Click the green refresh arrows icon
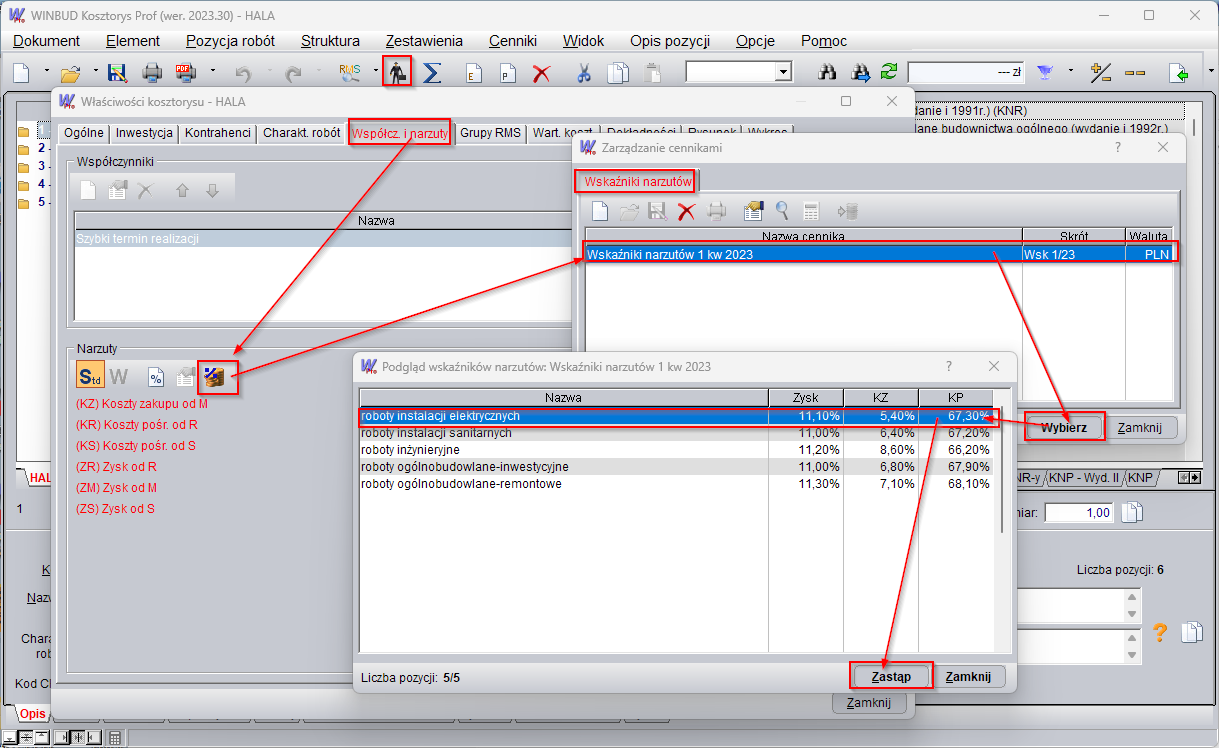Image resolution: width=1219 pixels, height=748 pixels. click(888, 73)
